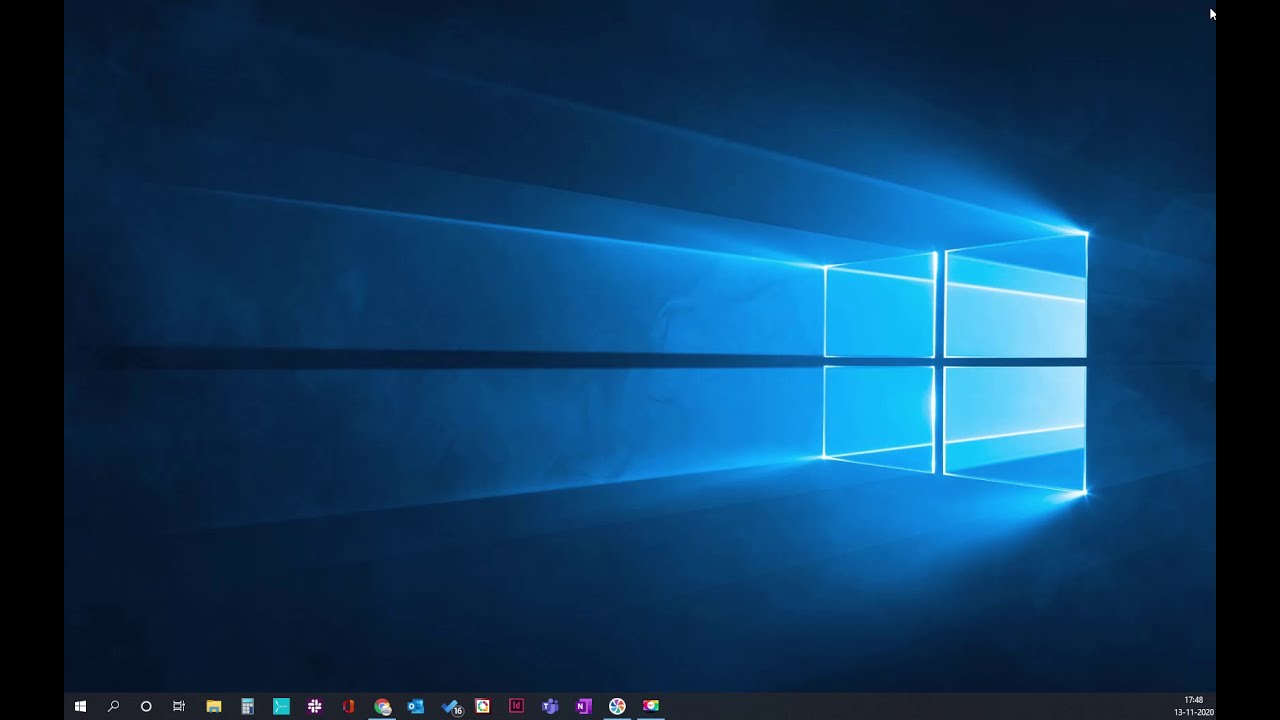Launch the Calculator app

[x=247, y=706]
